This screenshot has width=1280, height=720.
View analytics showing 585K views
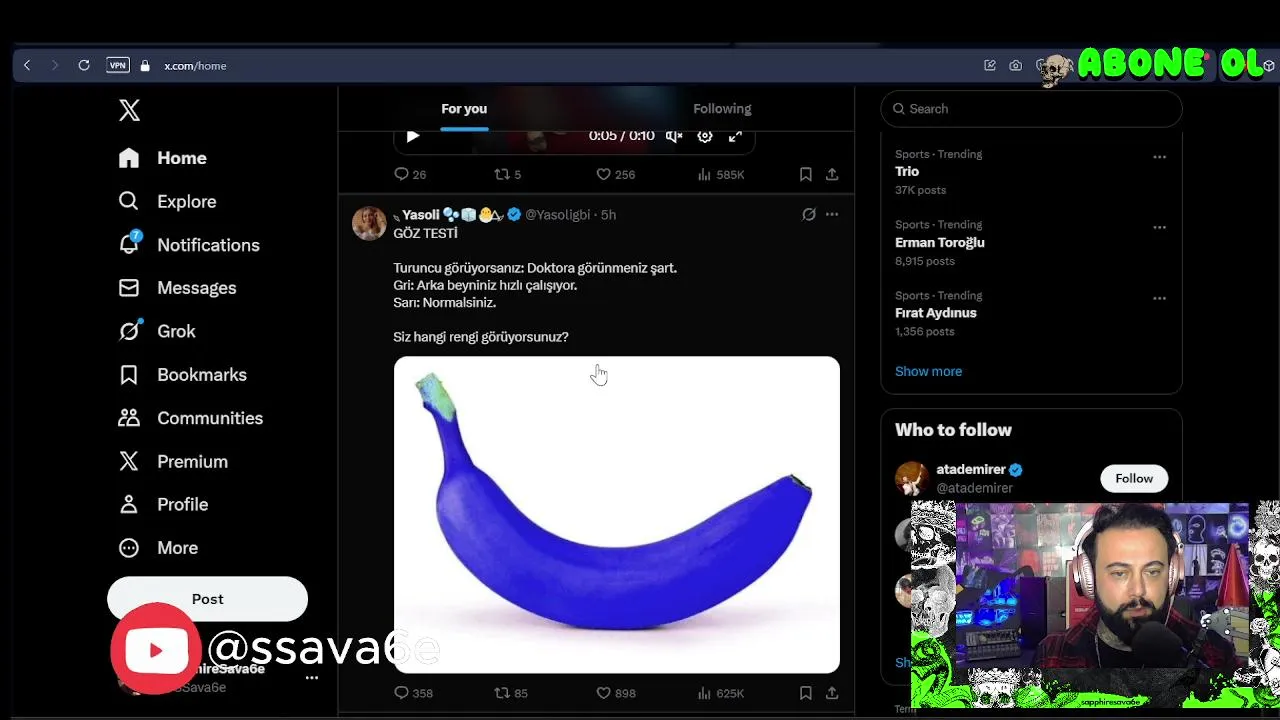click(721, 174)
